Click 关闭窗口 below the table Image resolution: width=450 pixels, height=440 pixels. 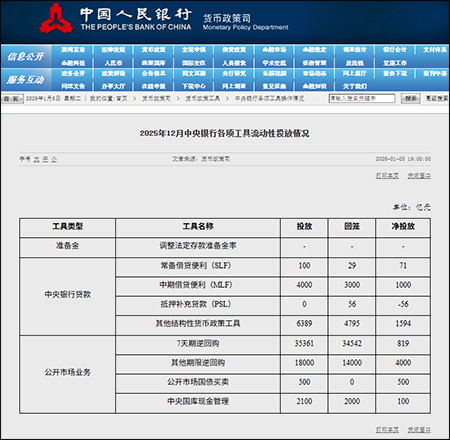[x=419, y=430]
